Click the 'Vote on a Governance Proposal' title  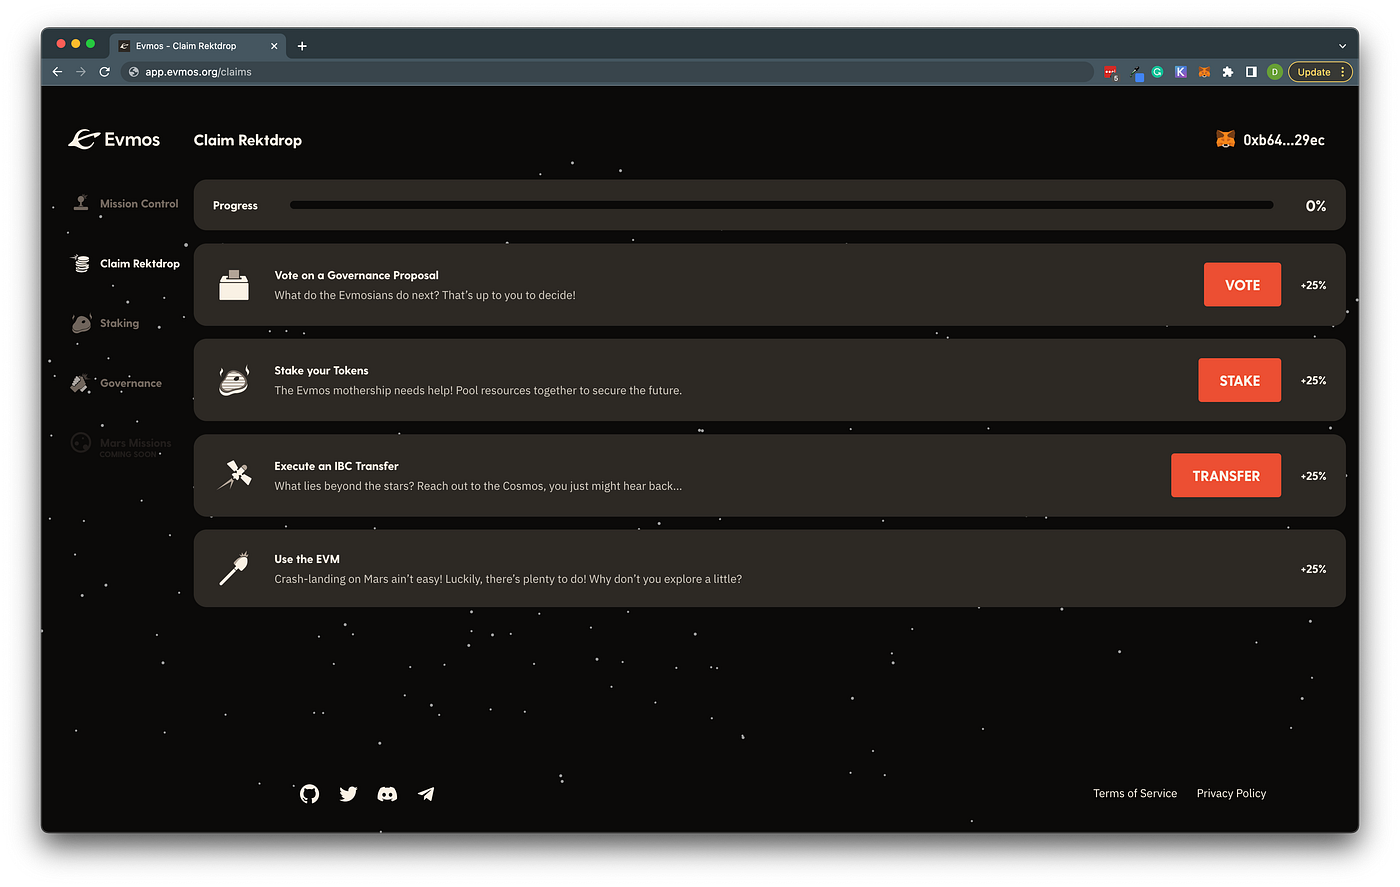pos(356,275)
